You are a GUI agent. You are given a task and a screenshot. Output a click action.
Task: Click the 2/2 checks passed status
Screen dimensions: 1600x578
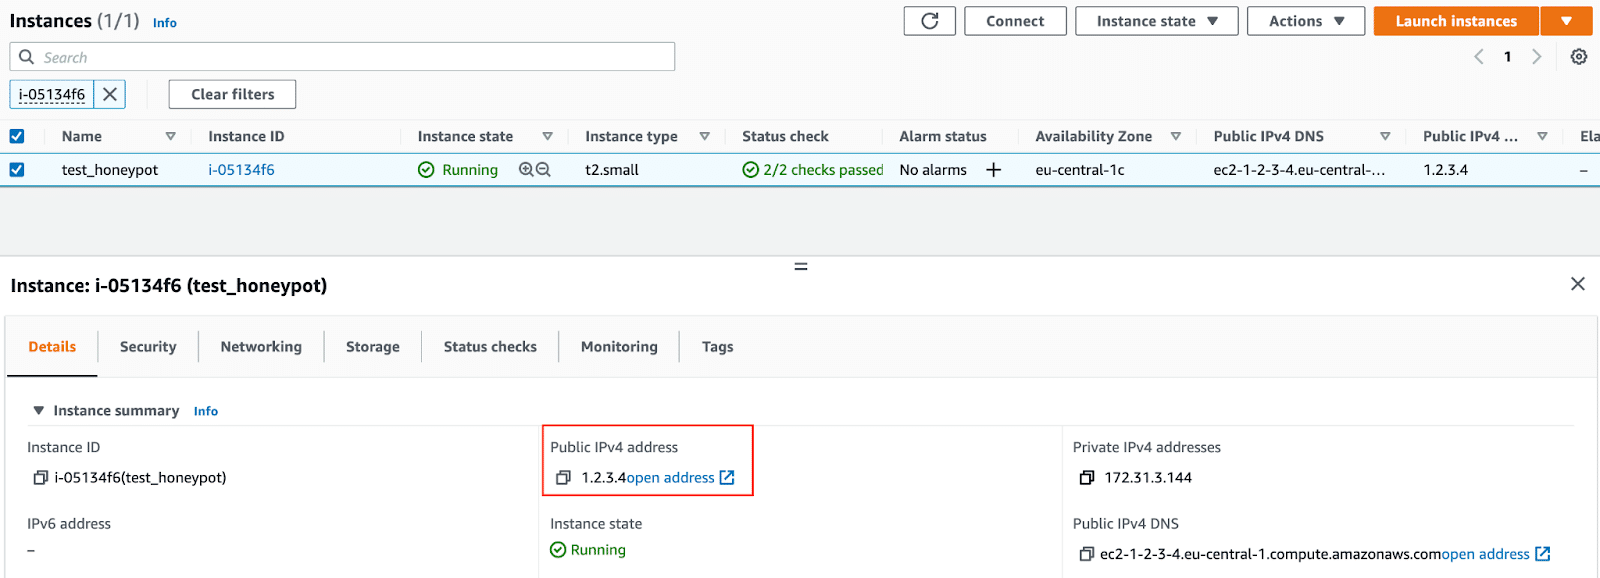pos(813,170)
